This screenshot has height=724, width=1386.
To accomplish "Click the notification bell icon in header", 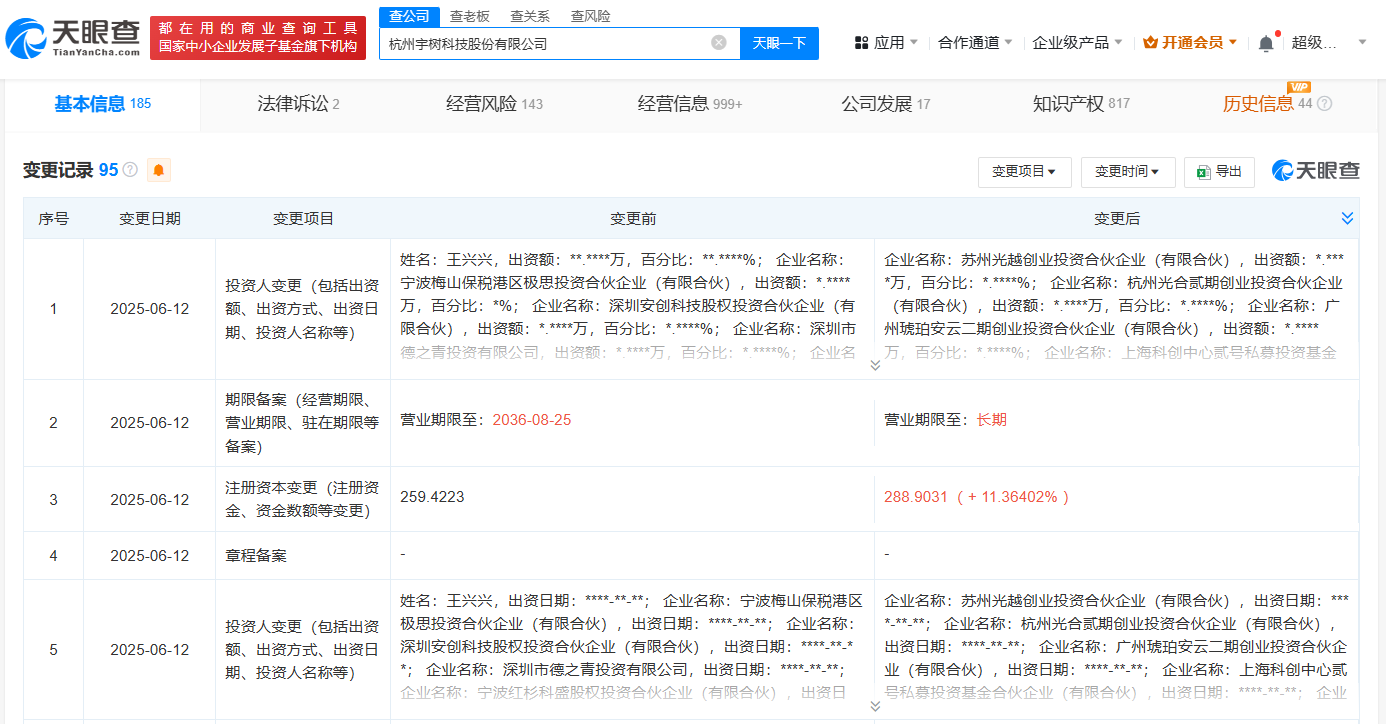I will [1266, 43].
